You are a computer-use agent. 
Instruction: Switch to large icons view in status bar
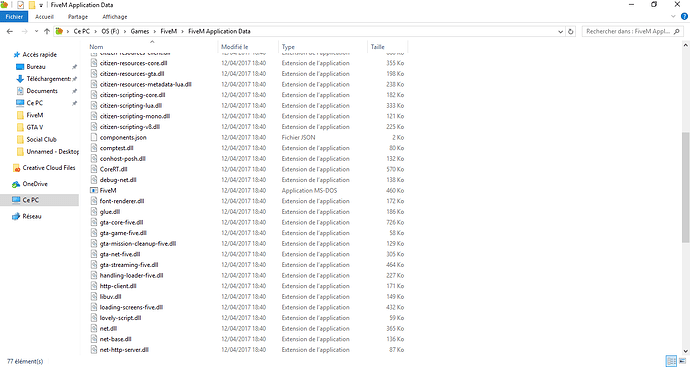click(x=683, y=361)
